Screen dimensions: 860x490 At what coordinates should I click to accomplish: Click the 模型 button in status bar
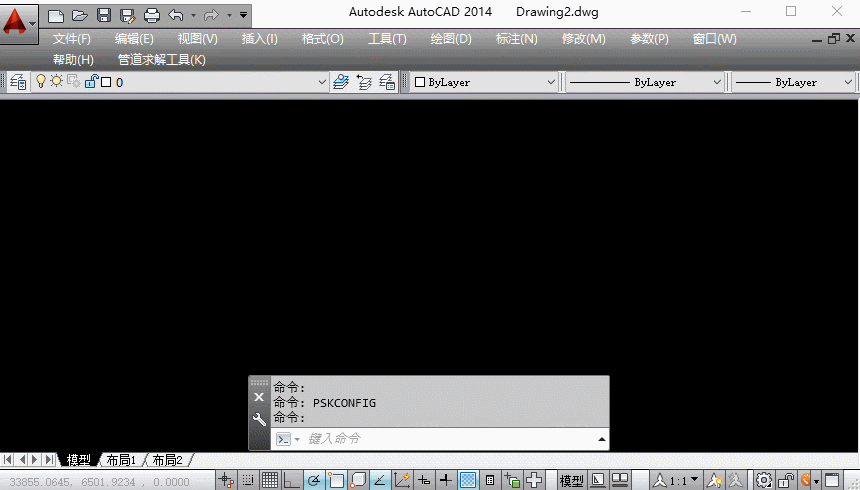pos(571,480)
